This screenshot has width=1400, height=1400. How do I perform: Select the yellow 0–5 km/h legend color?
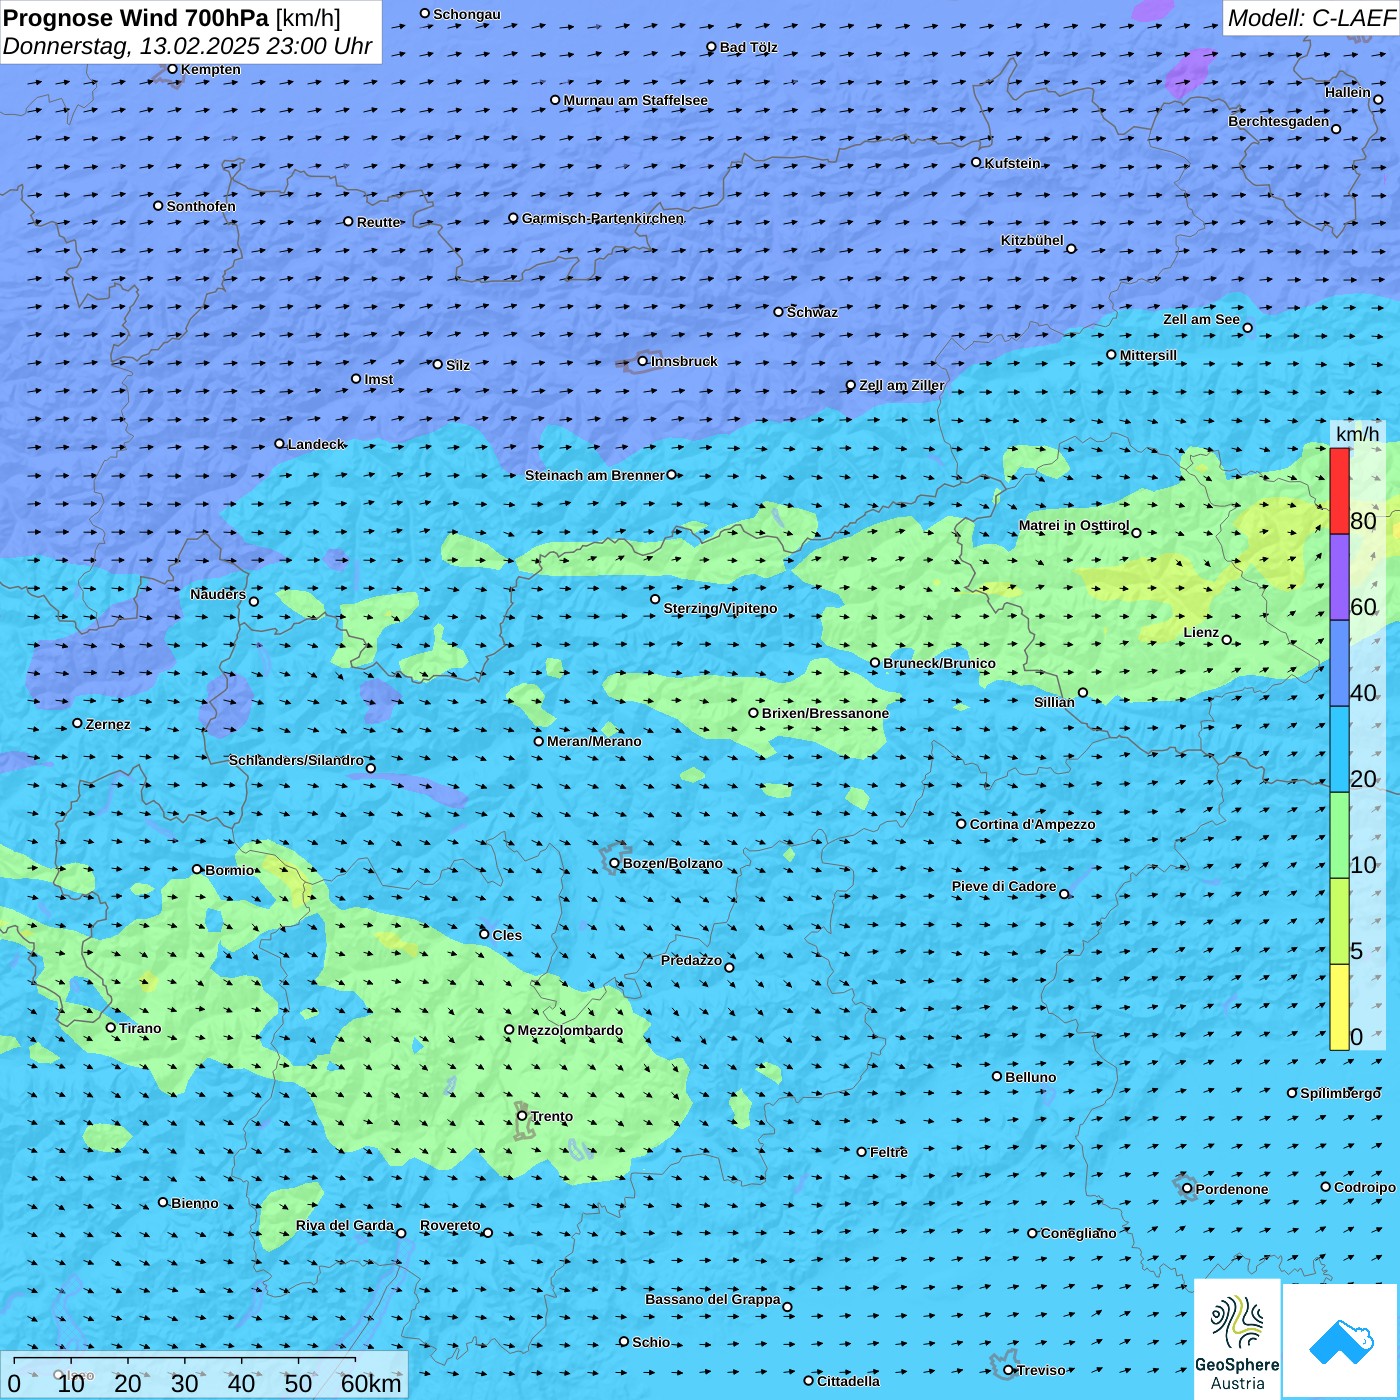click(x=1339, y=1008)
